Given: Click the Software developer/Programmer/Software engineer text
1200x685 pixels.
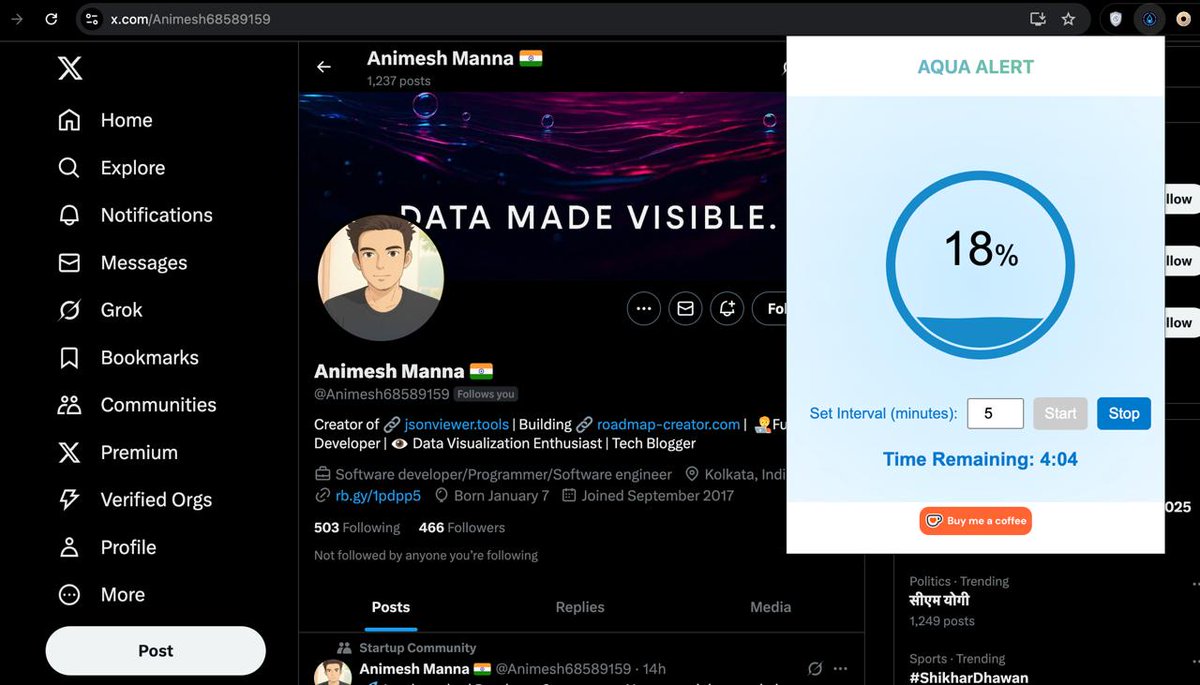Looking at the screenshot, I should click(504, 474).
